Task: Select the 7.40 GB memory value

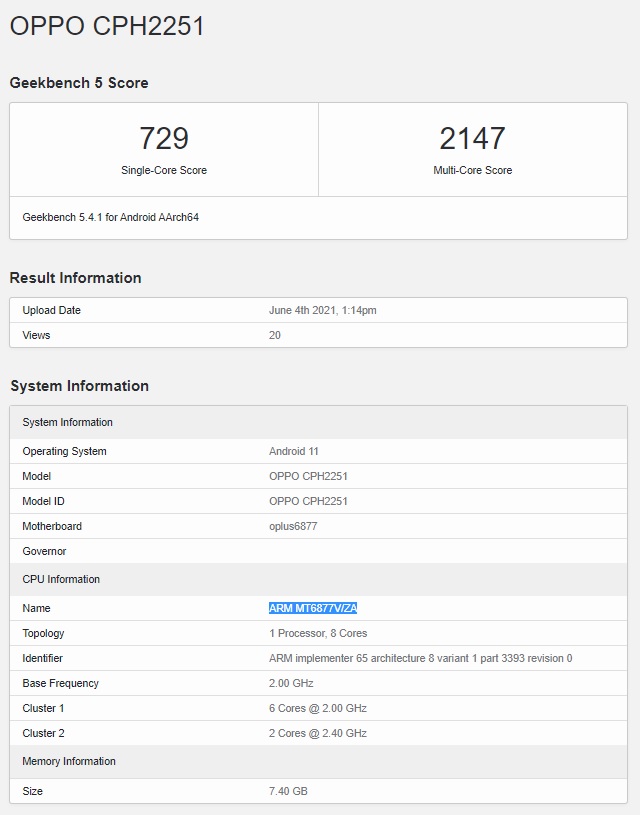Action: (288, 791)
